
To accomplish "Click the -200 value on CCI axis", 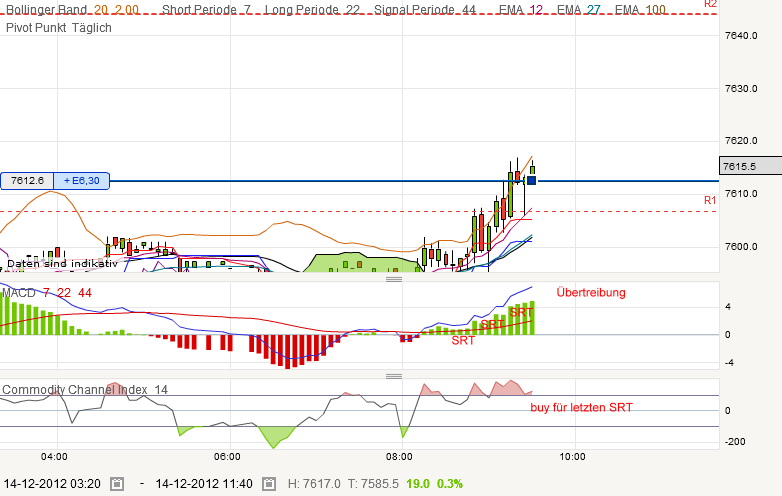I will [736, 442].
